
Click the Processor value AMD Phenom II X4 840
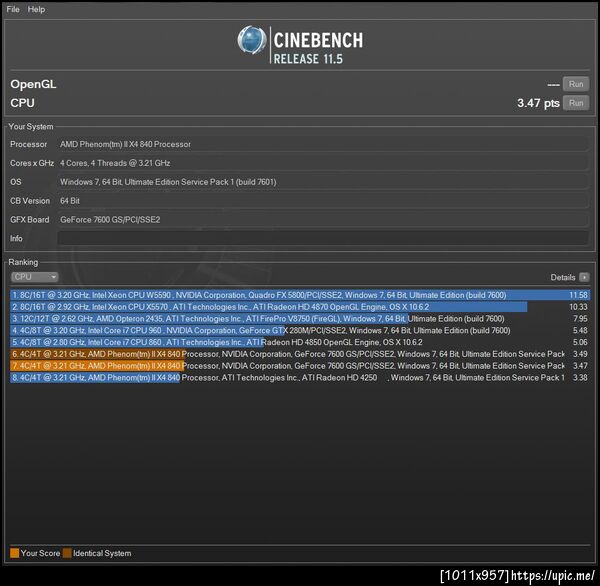(x=125, y=144)
